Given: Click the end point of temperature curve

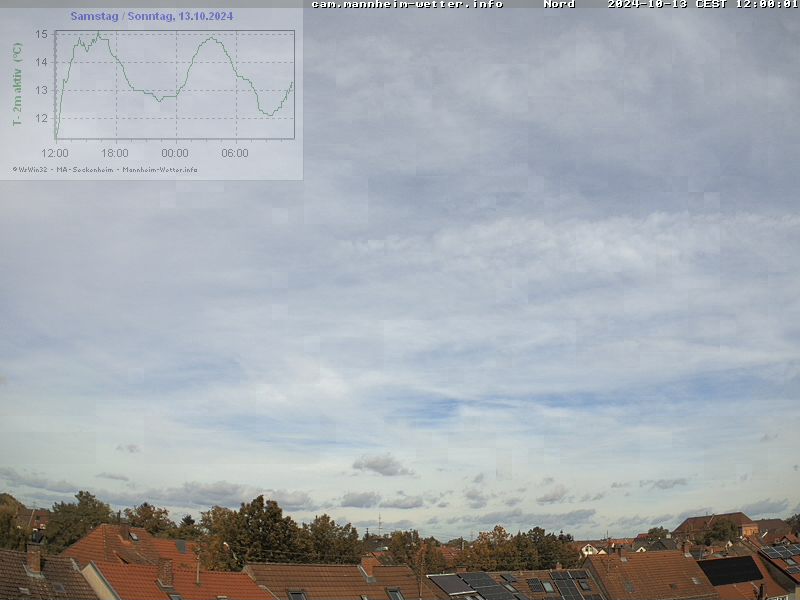Looking at the screenshot, I should pyautogui.click(x=292, y=83).
